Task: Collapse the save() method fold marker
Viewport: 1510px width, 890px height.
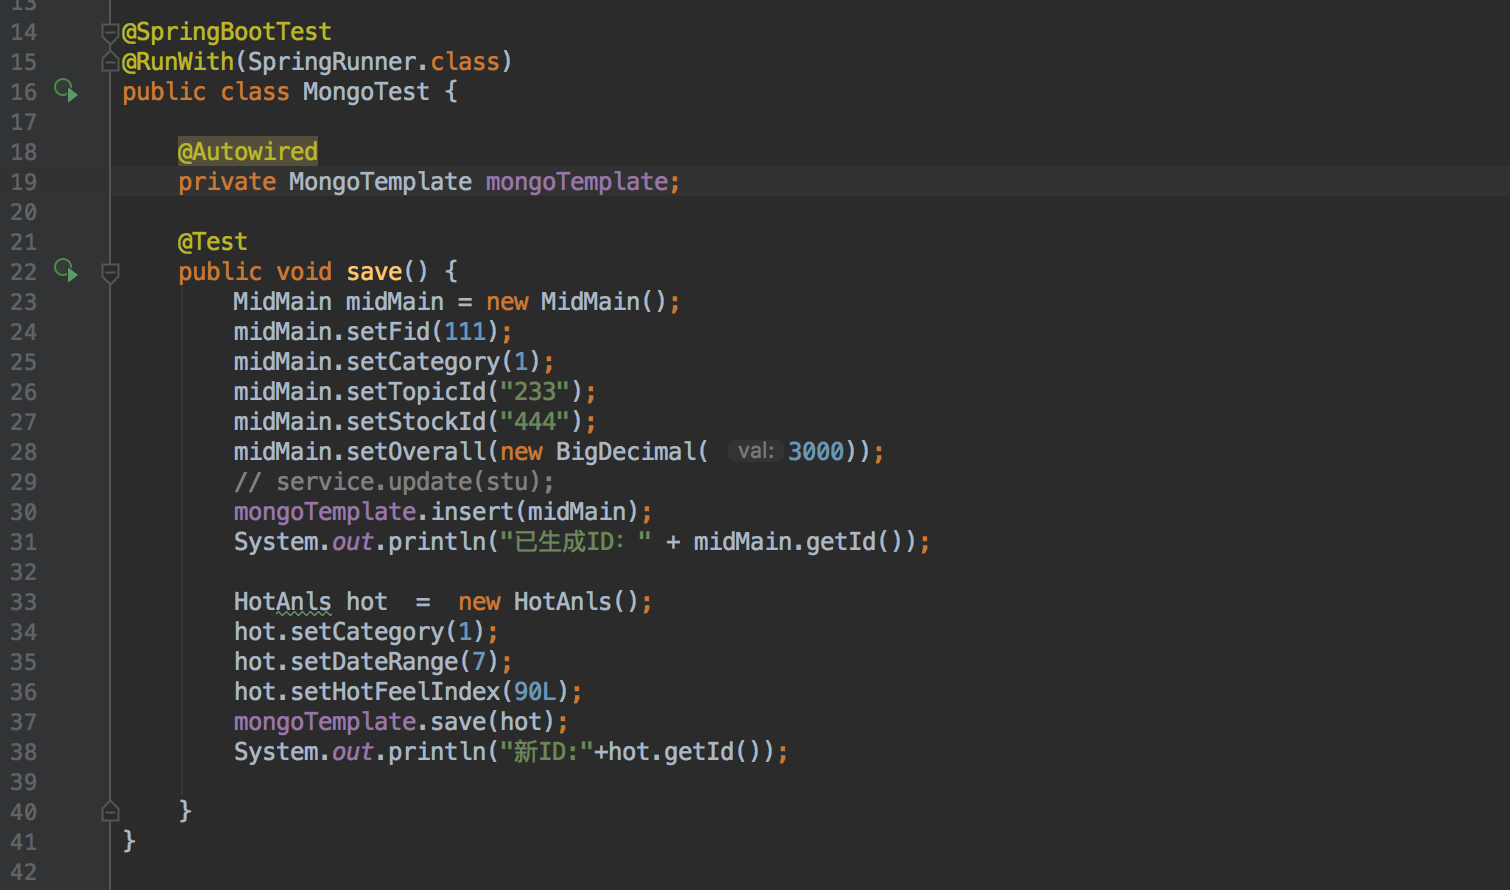Action: [111, 272]
